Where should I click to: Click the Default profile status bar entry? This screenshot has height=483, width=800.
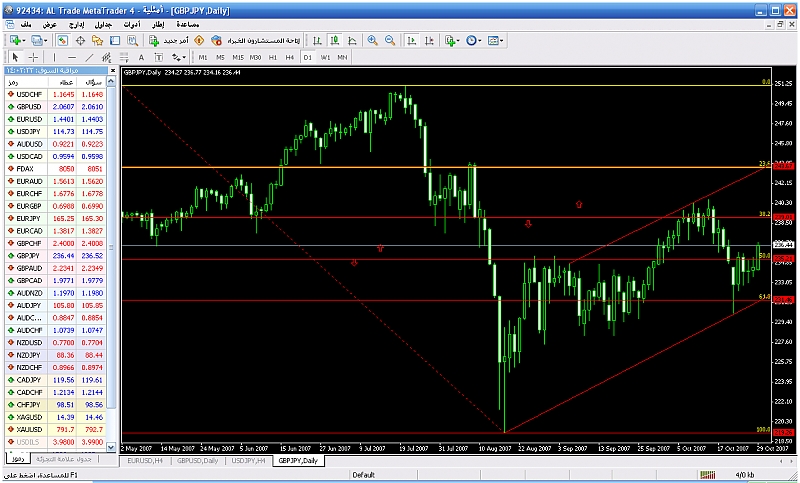coord(363,475)
